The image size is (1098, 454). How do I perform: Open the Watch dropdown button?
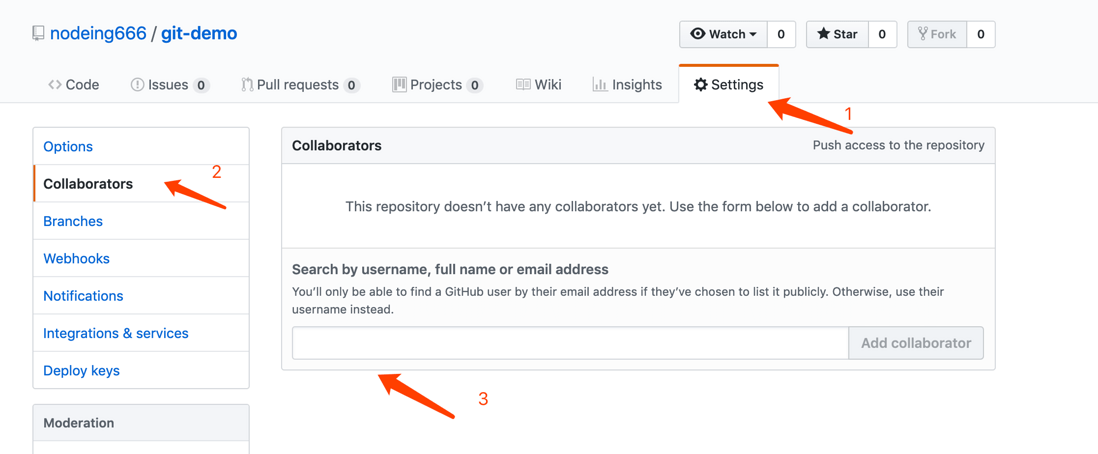pyautogui.click(x=723, y=34)
